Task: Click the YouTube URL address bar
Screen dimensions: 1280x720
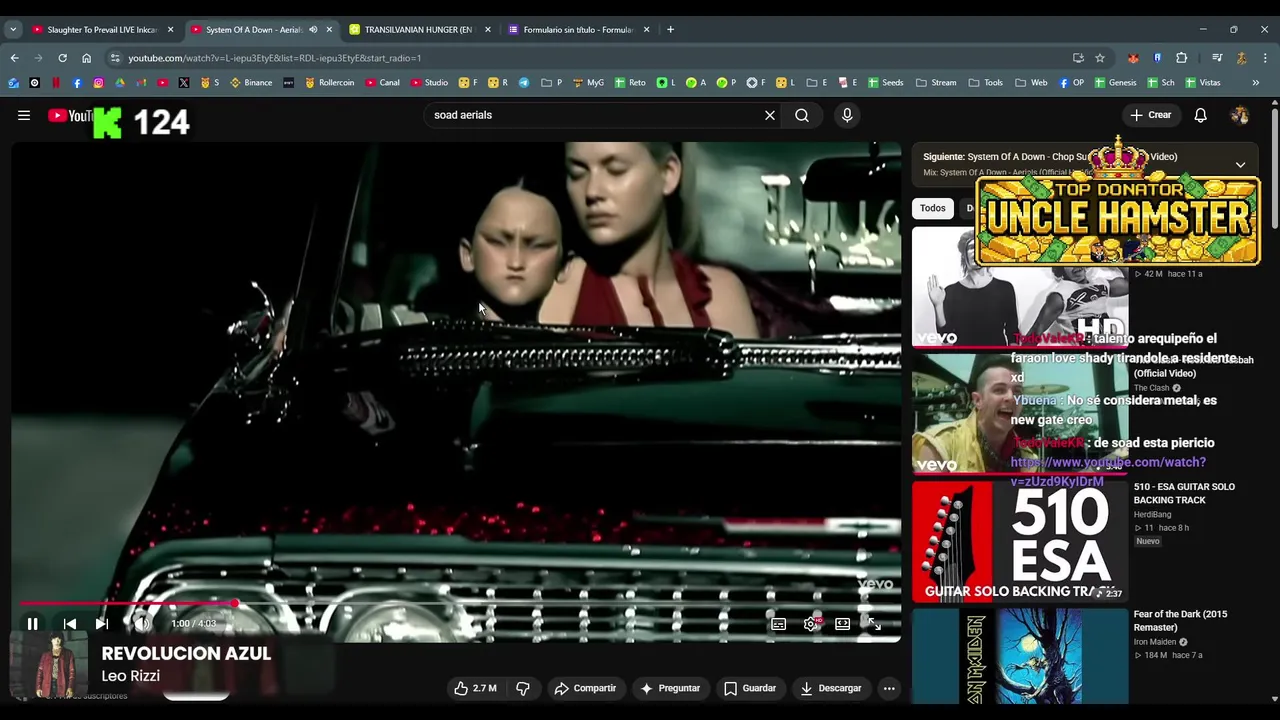Action: [x=590, y=58]
